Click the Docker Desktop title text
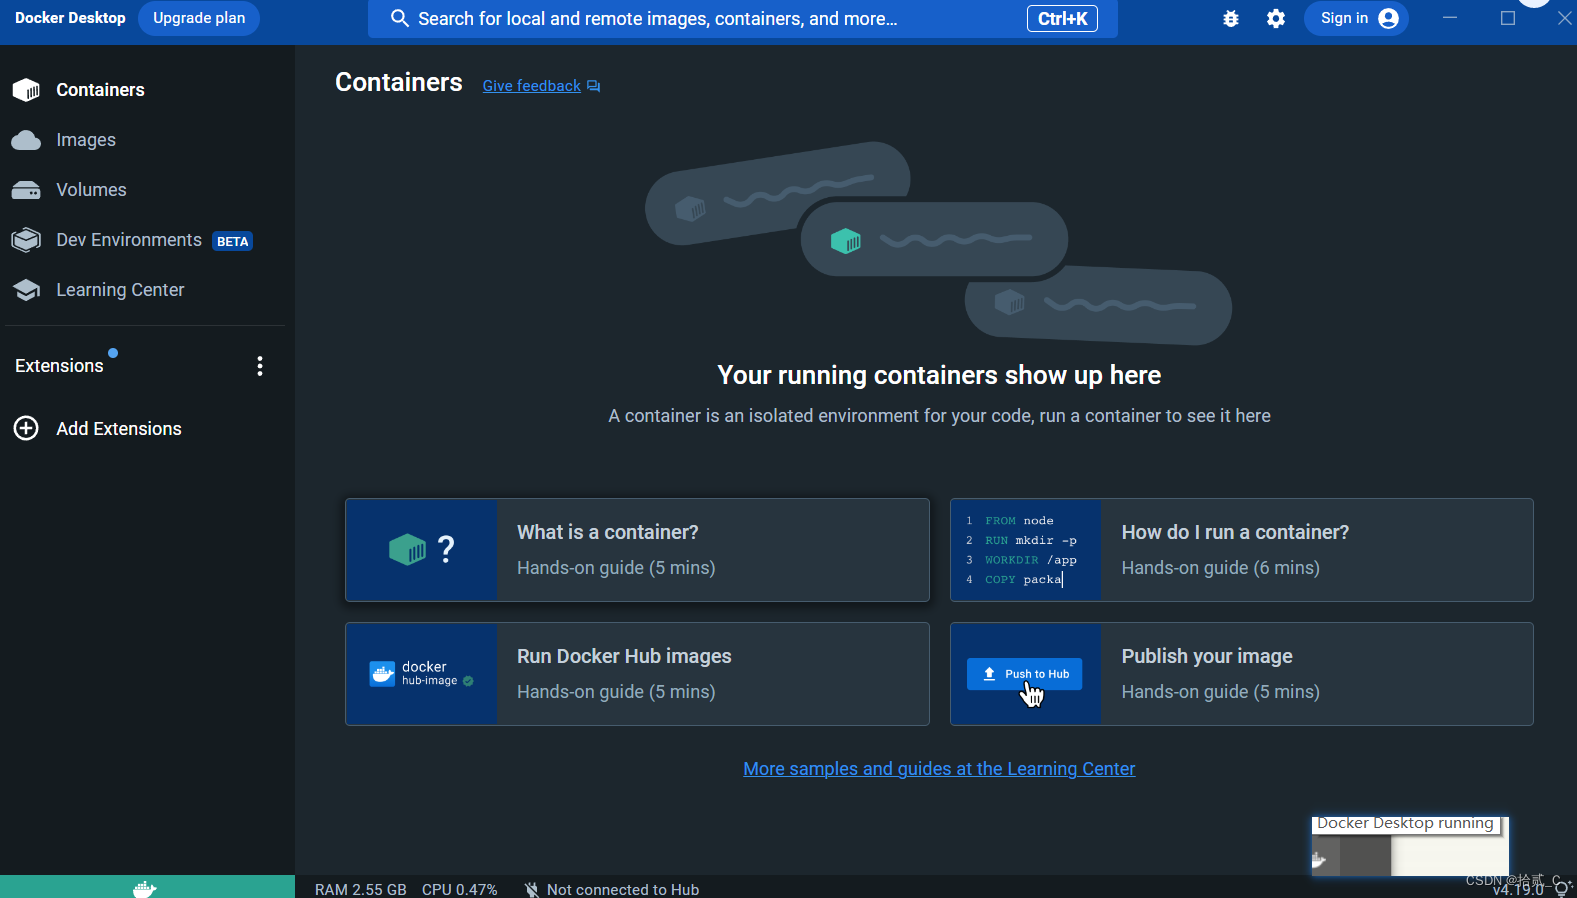 click(x=70, y=18)
